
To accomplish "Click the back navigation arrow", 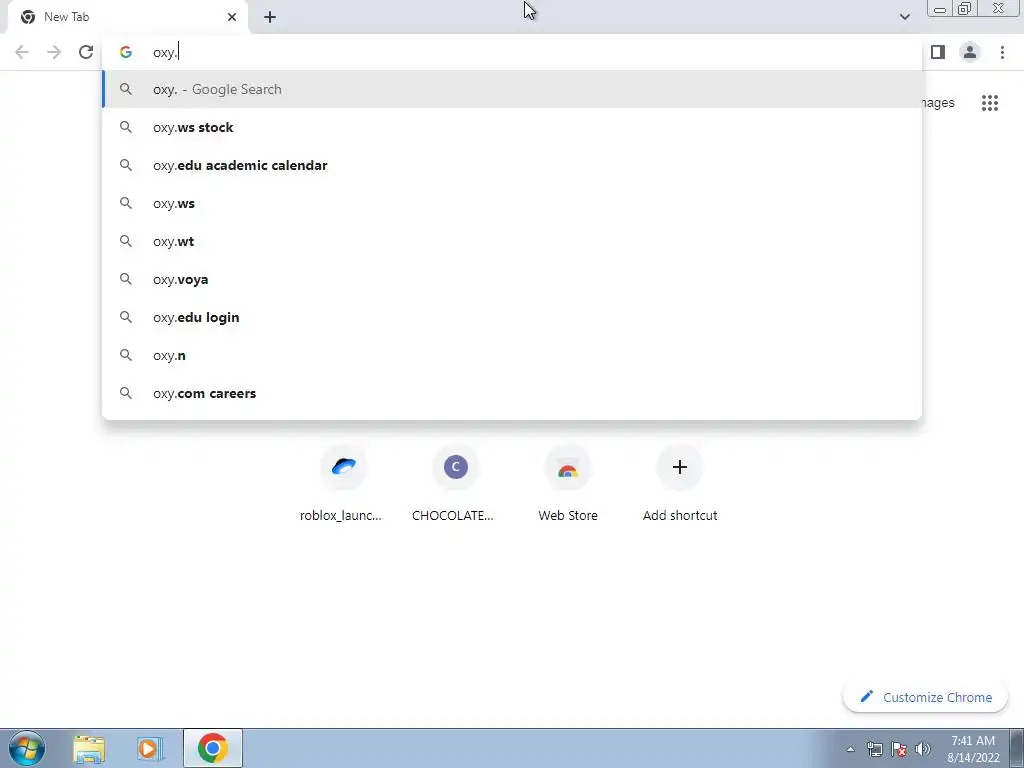I will coord(22,52).
